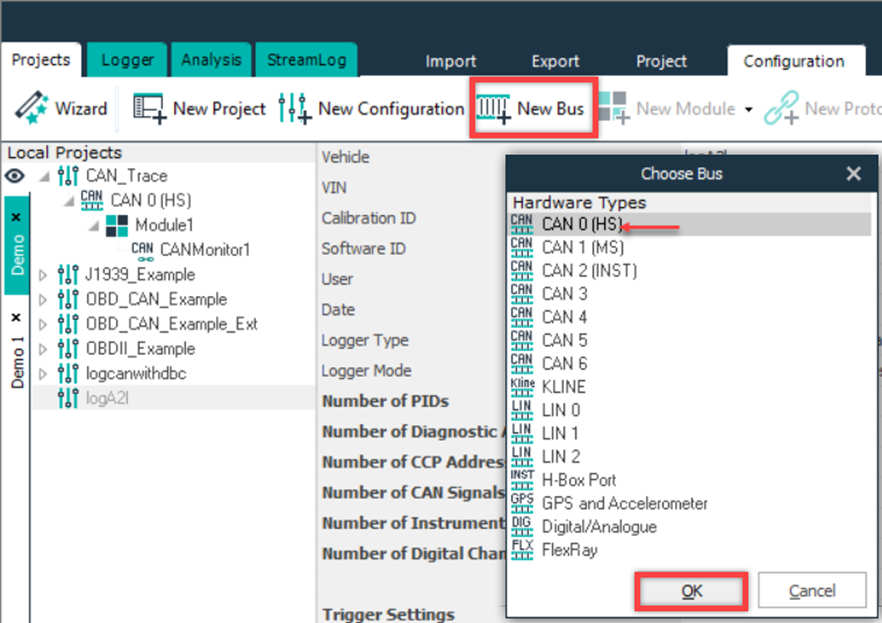Viewport: 882px width, 623px height.
Task: Cancel the Choose Bus dialog
Action: coord(811,591)
